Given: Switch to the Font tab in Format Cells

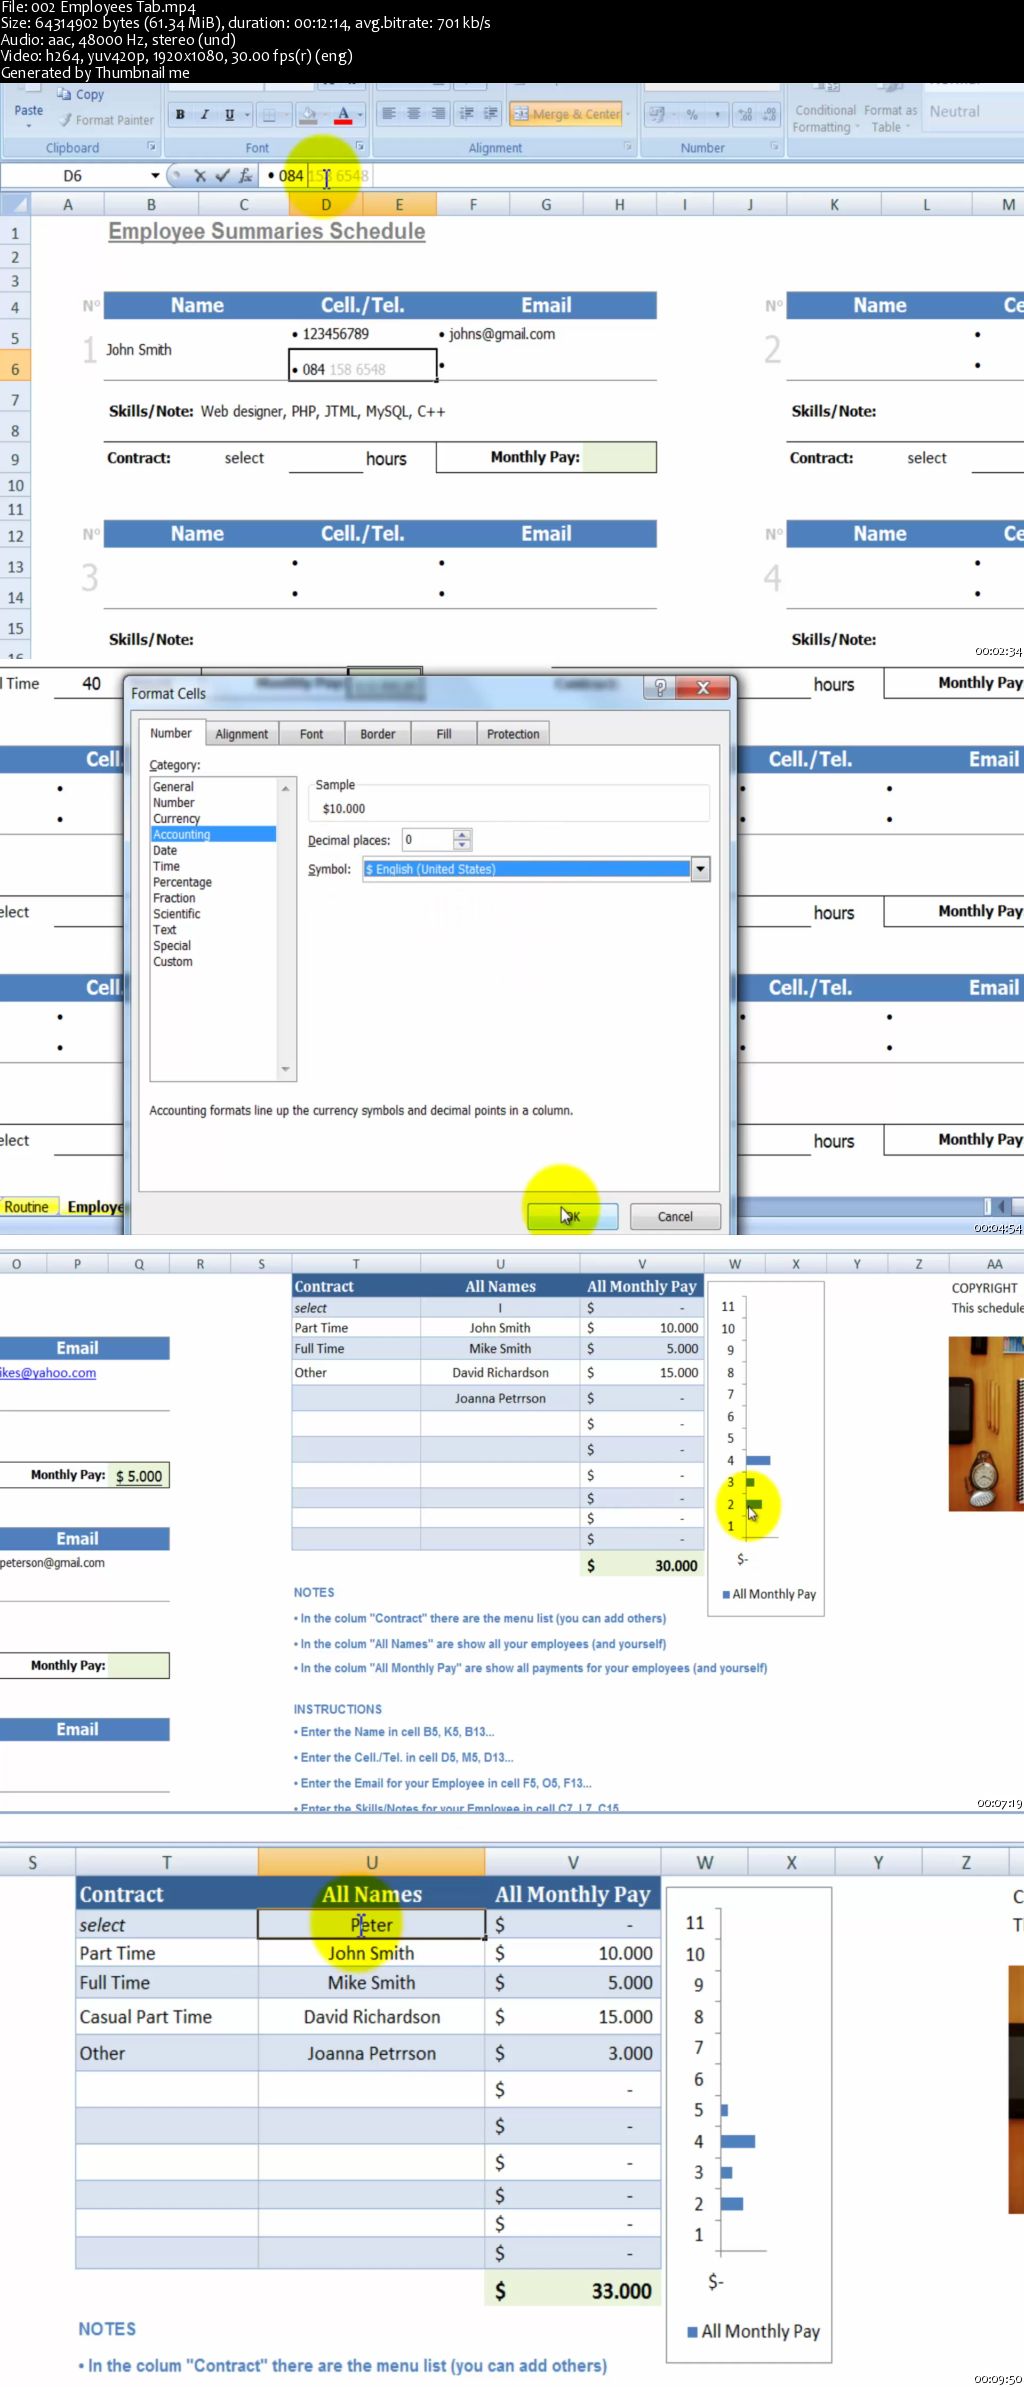Looking at the screenshot, I should pos(312,734).
